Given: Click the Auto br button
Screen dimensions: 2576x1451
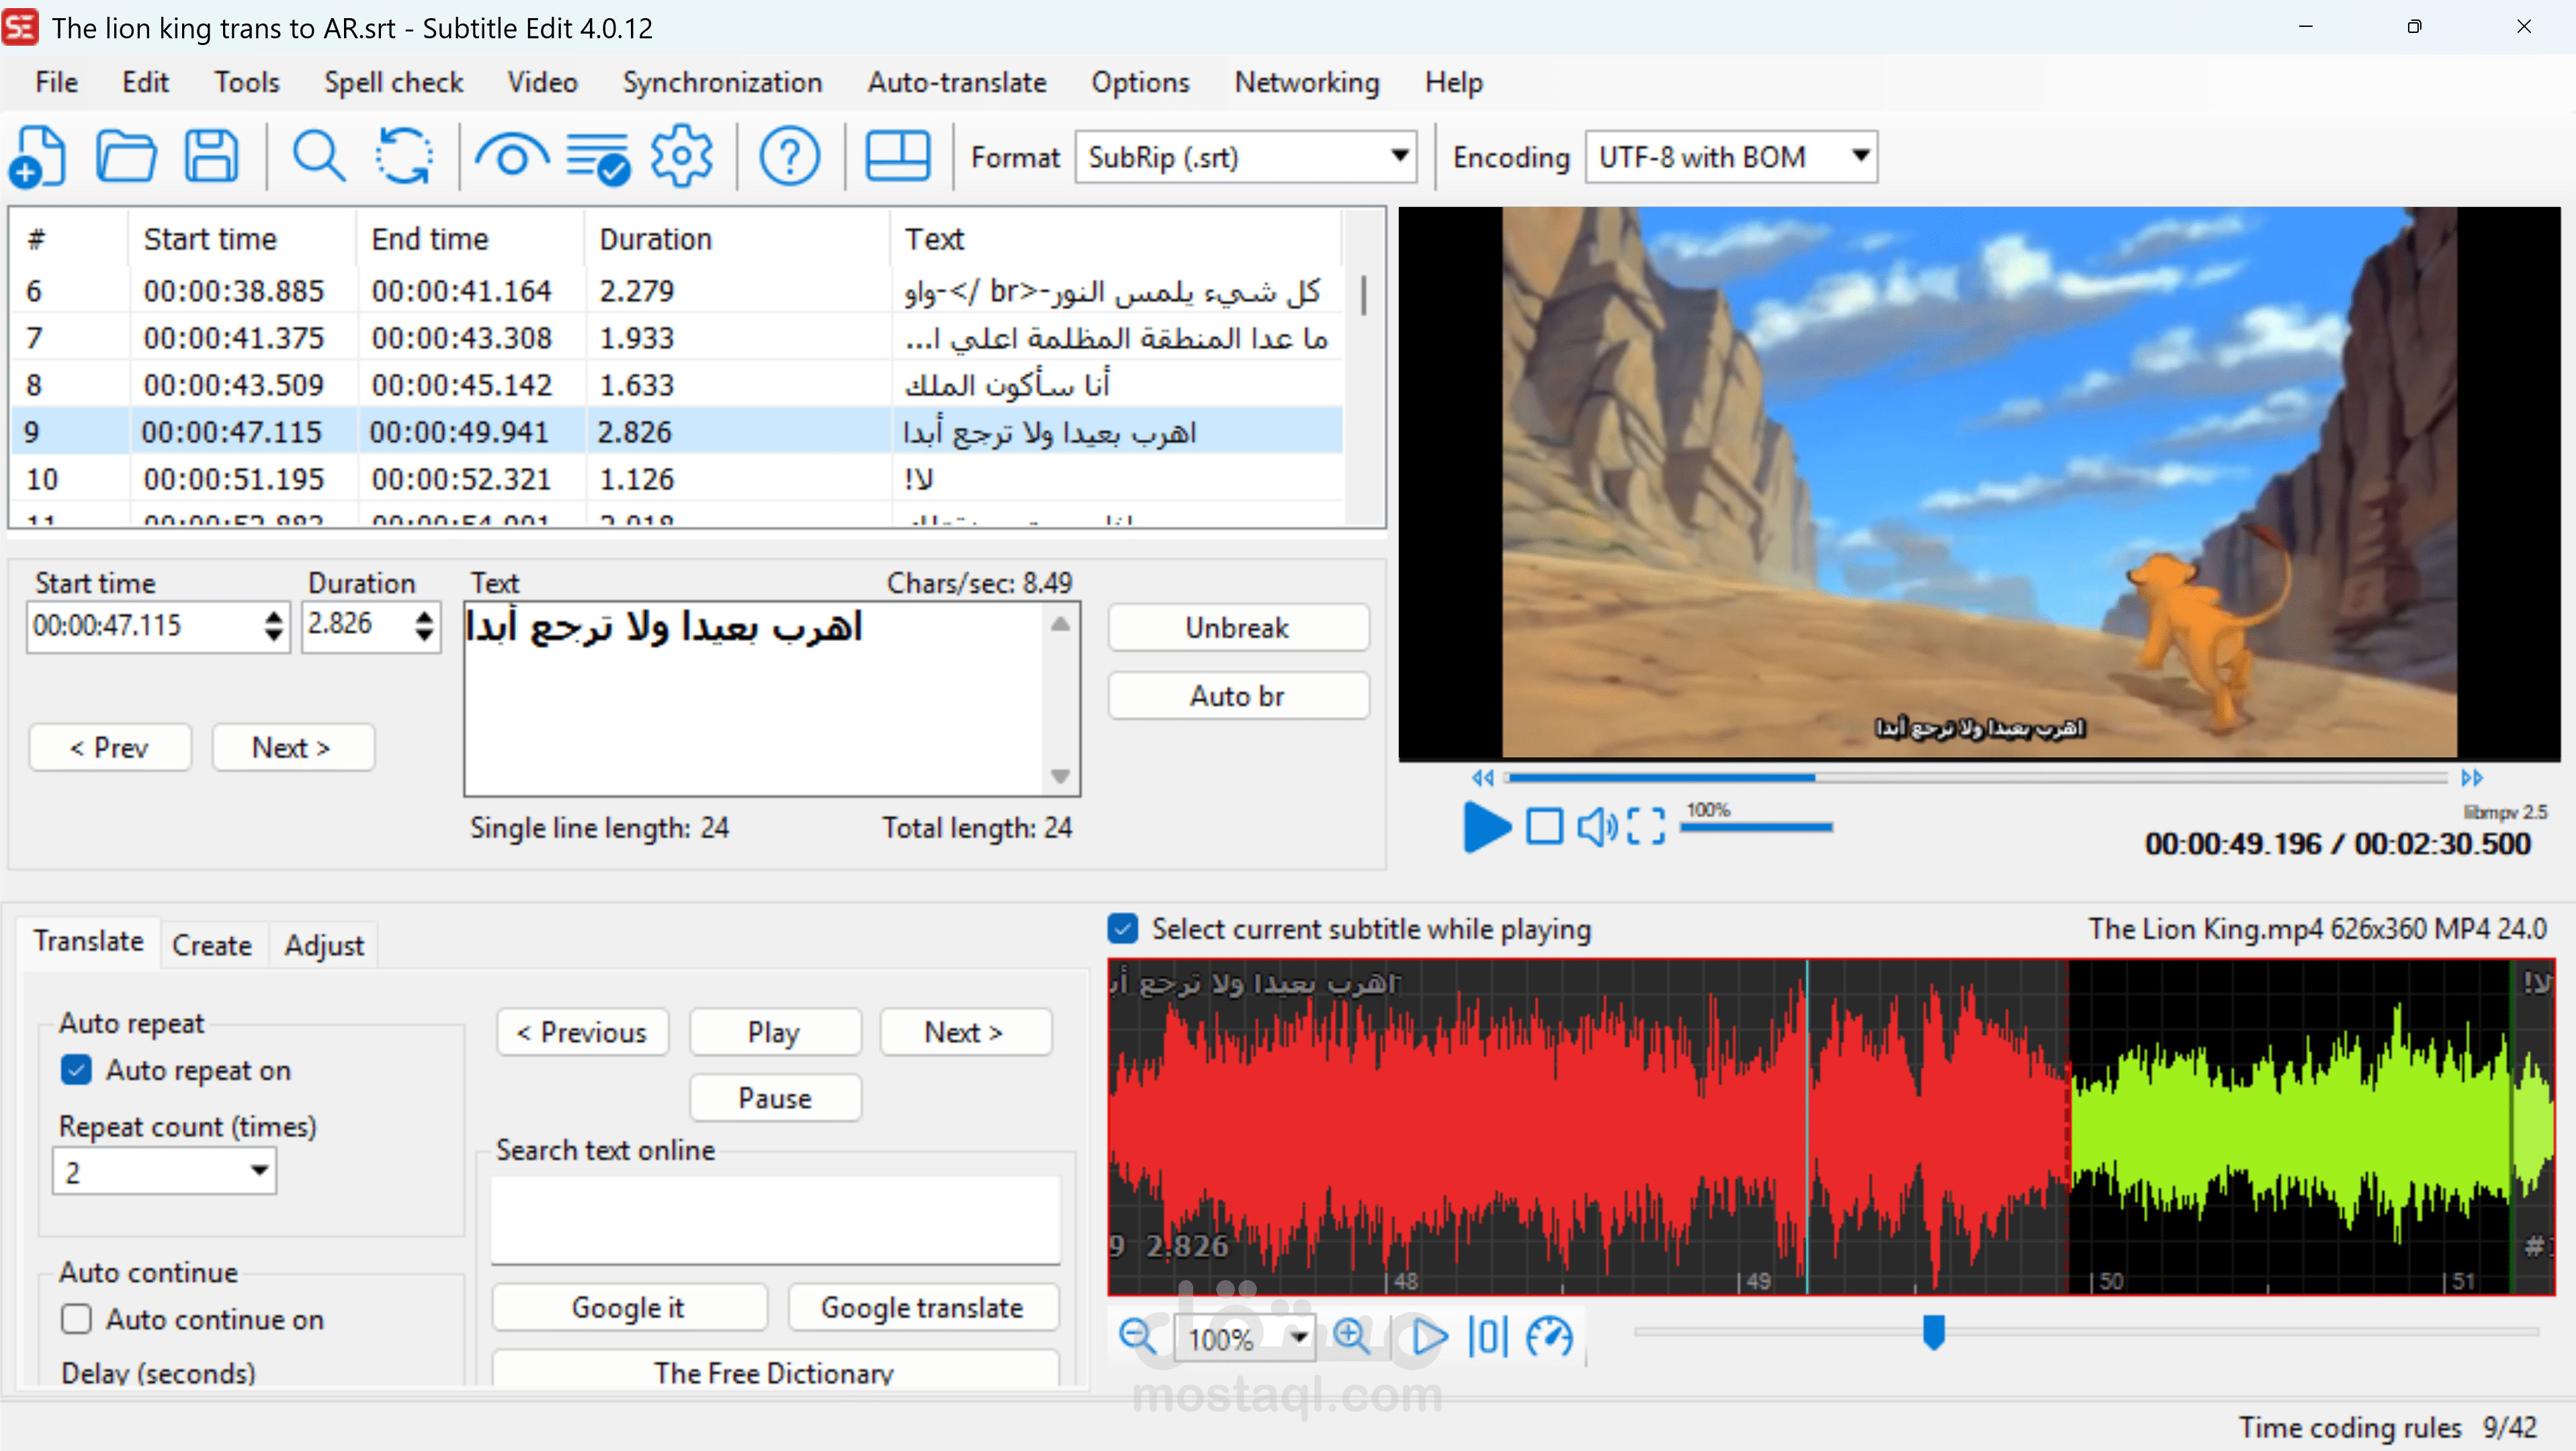Looking at the screenshot, I should 1237,696.
